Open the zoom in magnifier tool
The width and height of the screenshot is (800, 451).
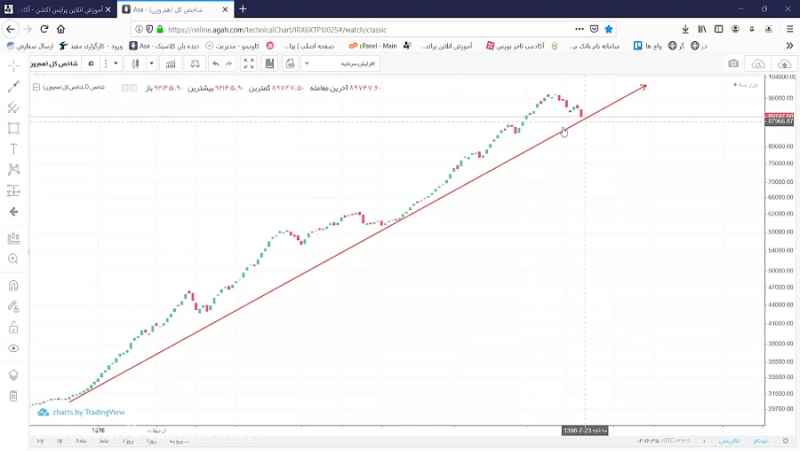[x=14, y=259]
